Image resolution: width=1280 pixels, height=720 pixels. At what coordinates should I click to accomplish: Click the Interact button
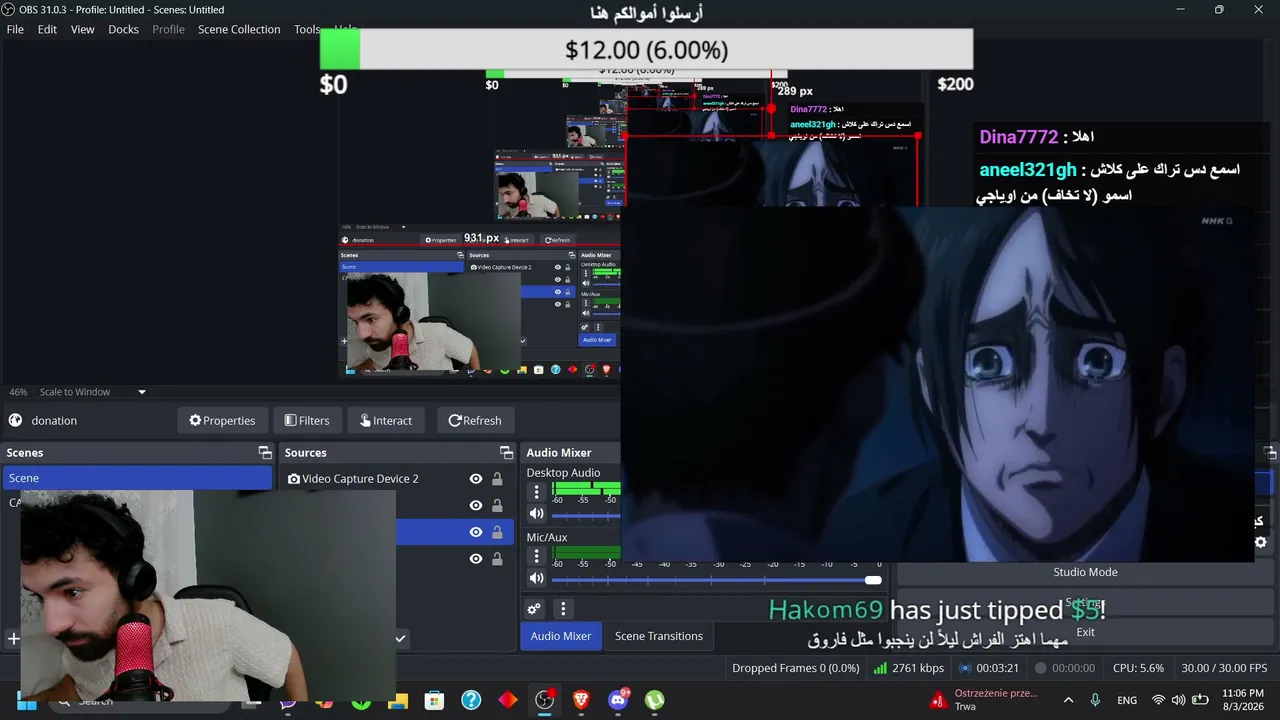[386, 420]
